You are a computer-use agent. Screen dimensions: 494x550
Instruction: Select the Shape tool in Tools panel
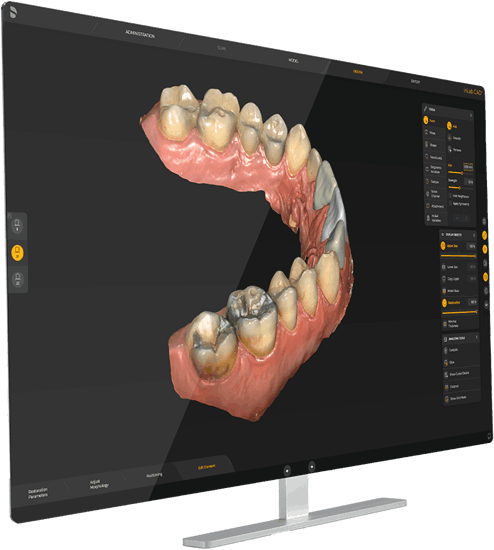[432, 145]
